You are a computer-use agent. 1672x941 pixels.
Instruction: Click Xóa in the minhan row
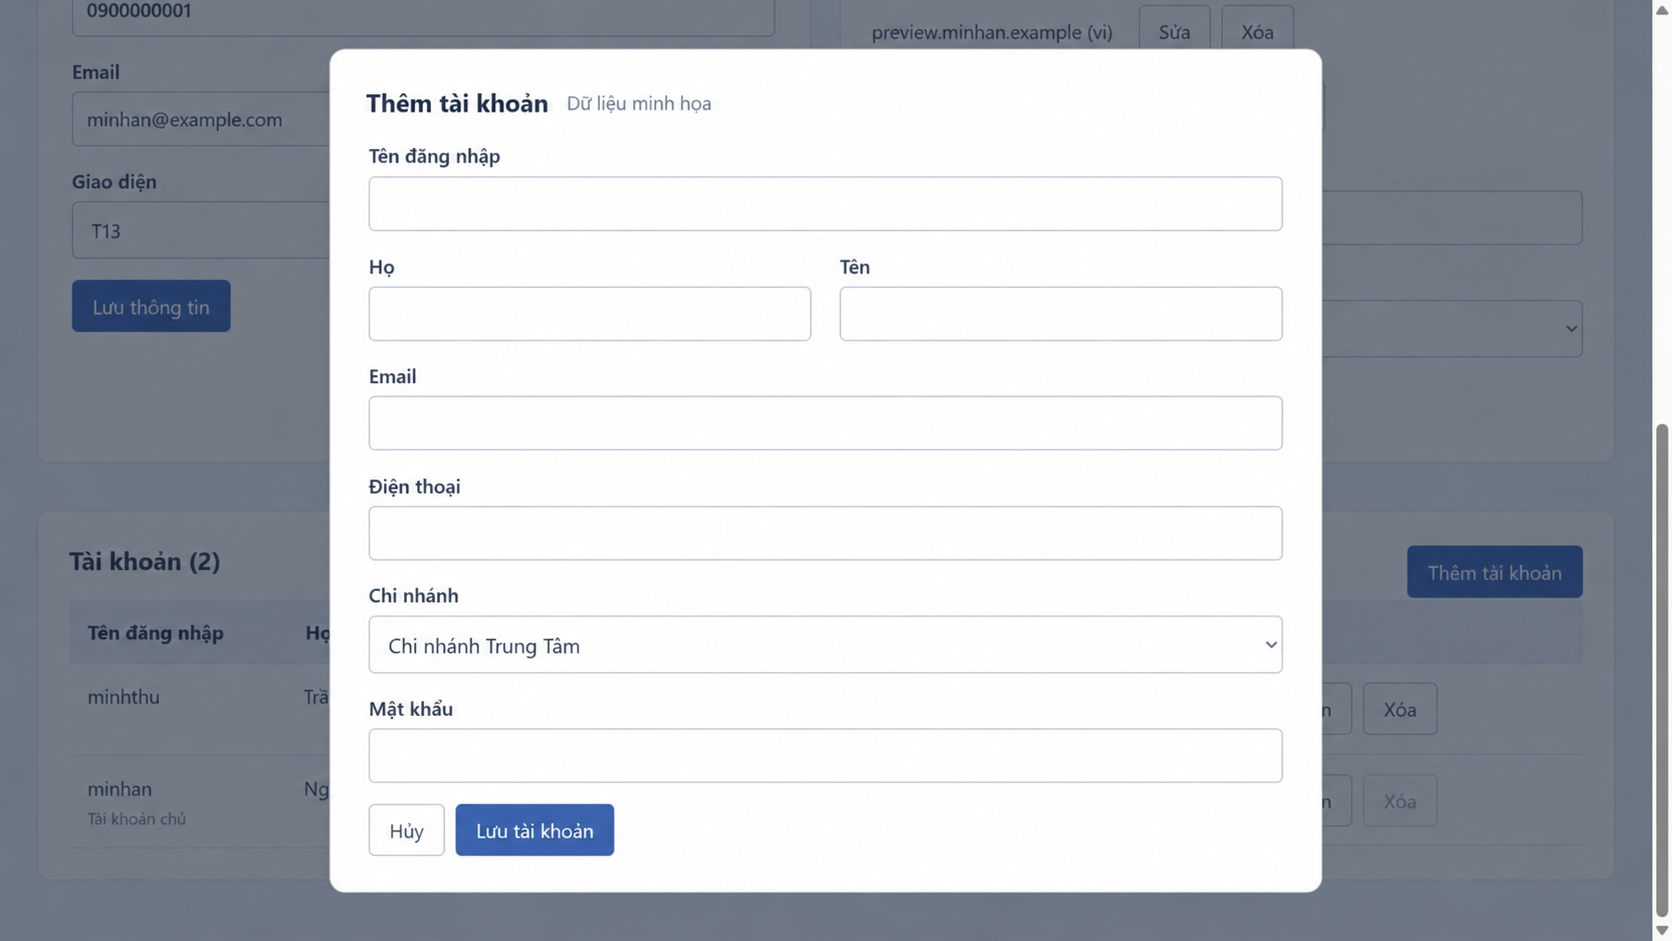pos(1399,801)
